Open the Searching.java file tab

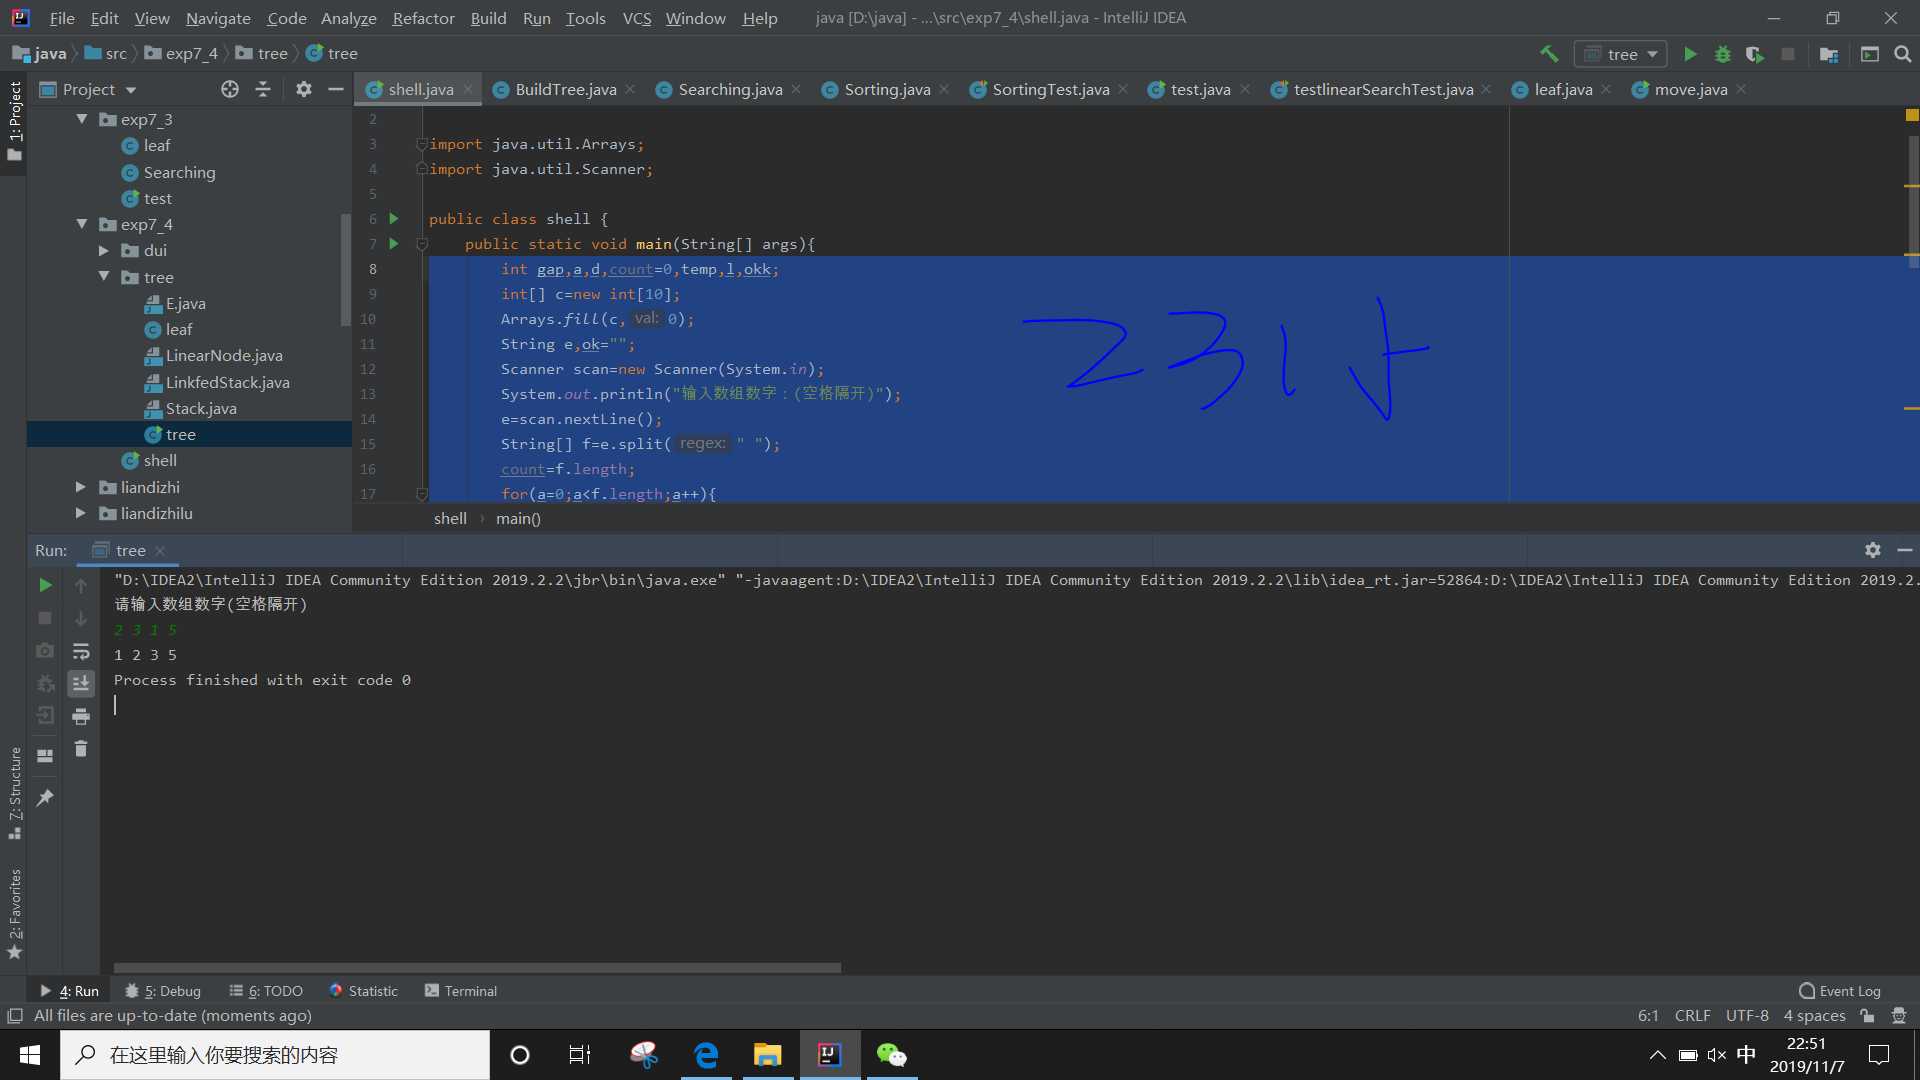coord(731,88)
